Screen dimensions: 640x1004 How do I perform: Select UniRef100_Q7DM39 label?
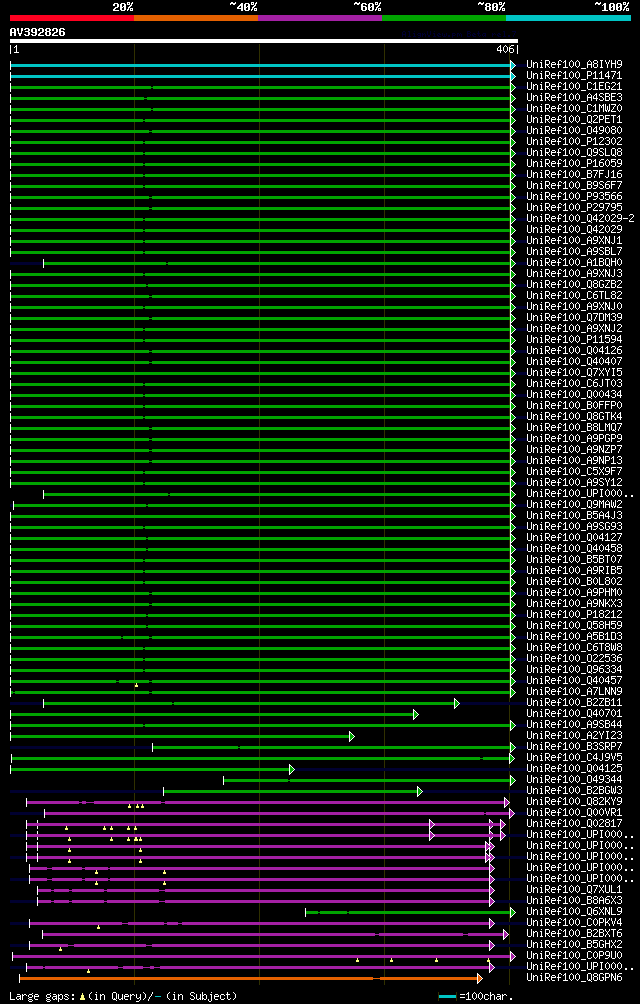[574, 318]
